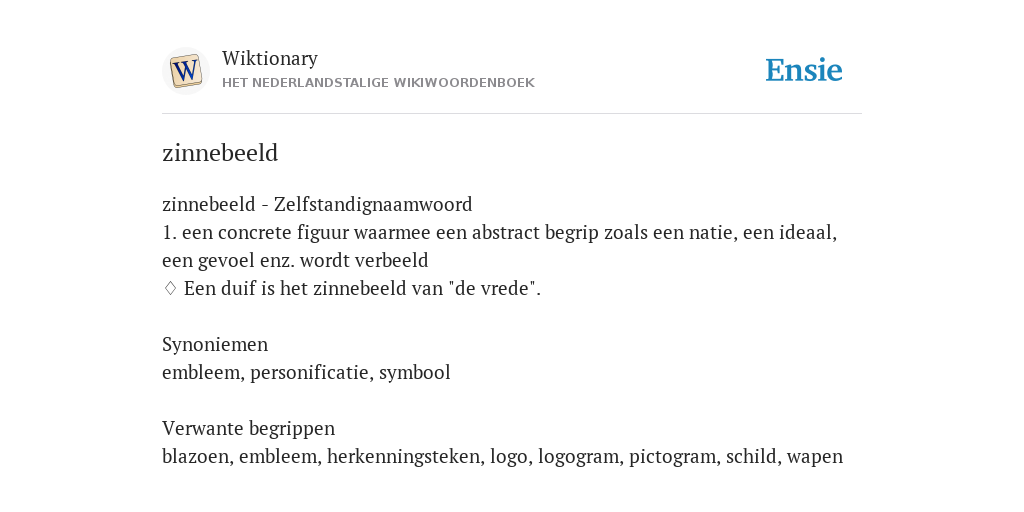1024x512 pixels.
Task: Select the subtitle 'Het Nederlandstalige Wikiwoordenboek'
Action: pos(378,83)
